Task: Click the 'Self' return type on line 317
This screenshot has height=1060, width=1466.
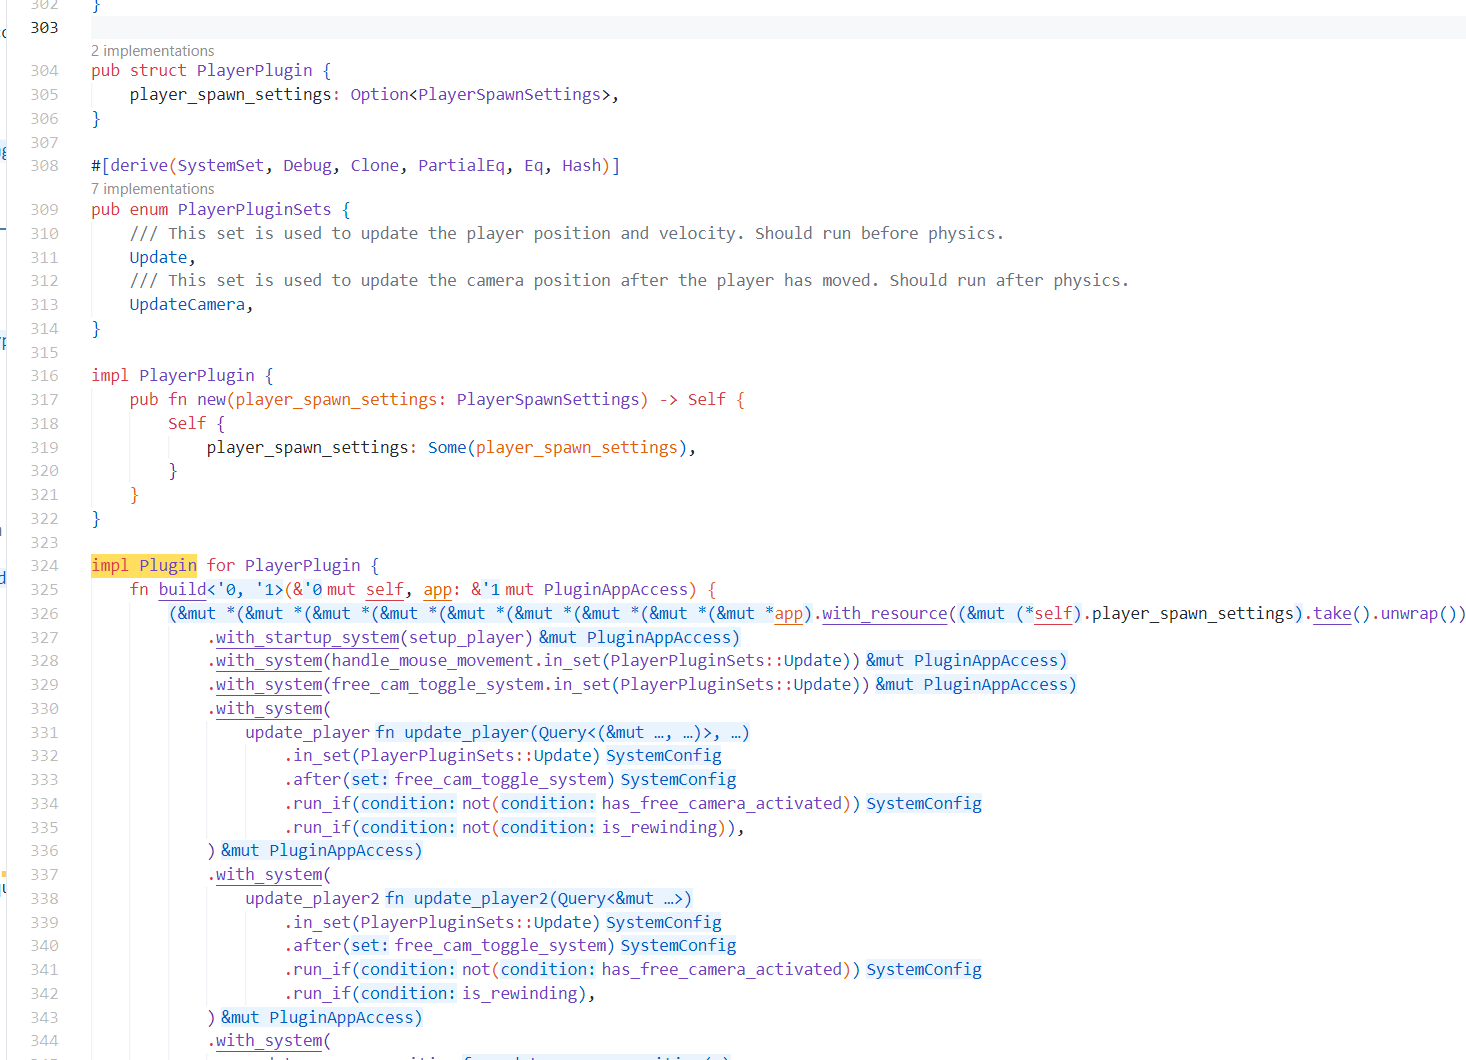Action: (707, 400)
